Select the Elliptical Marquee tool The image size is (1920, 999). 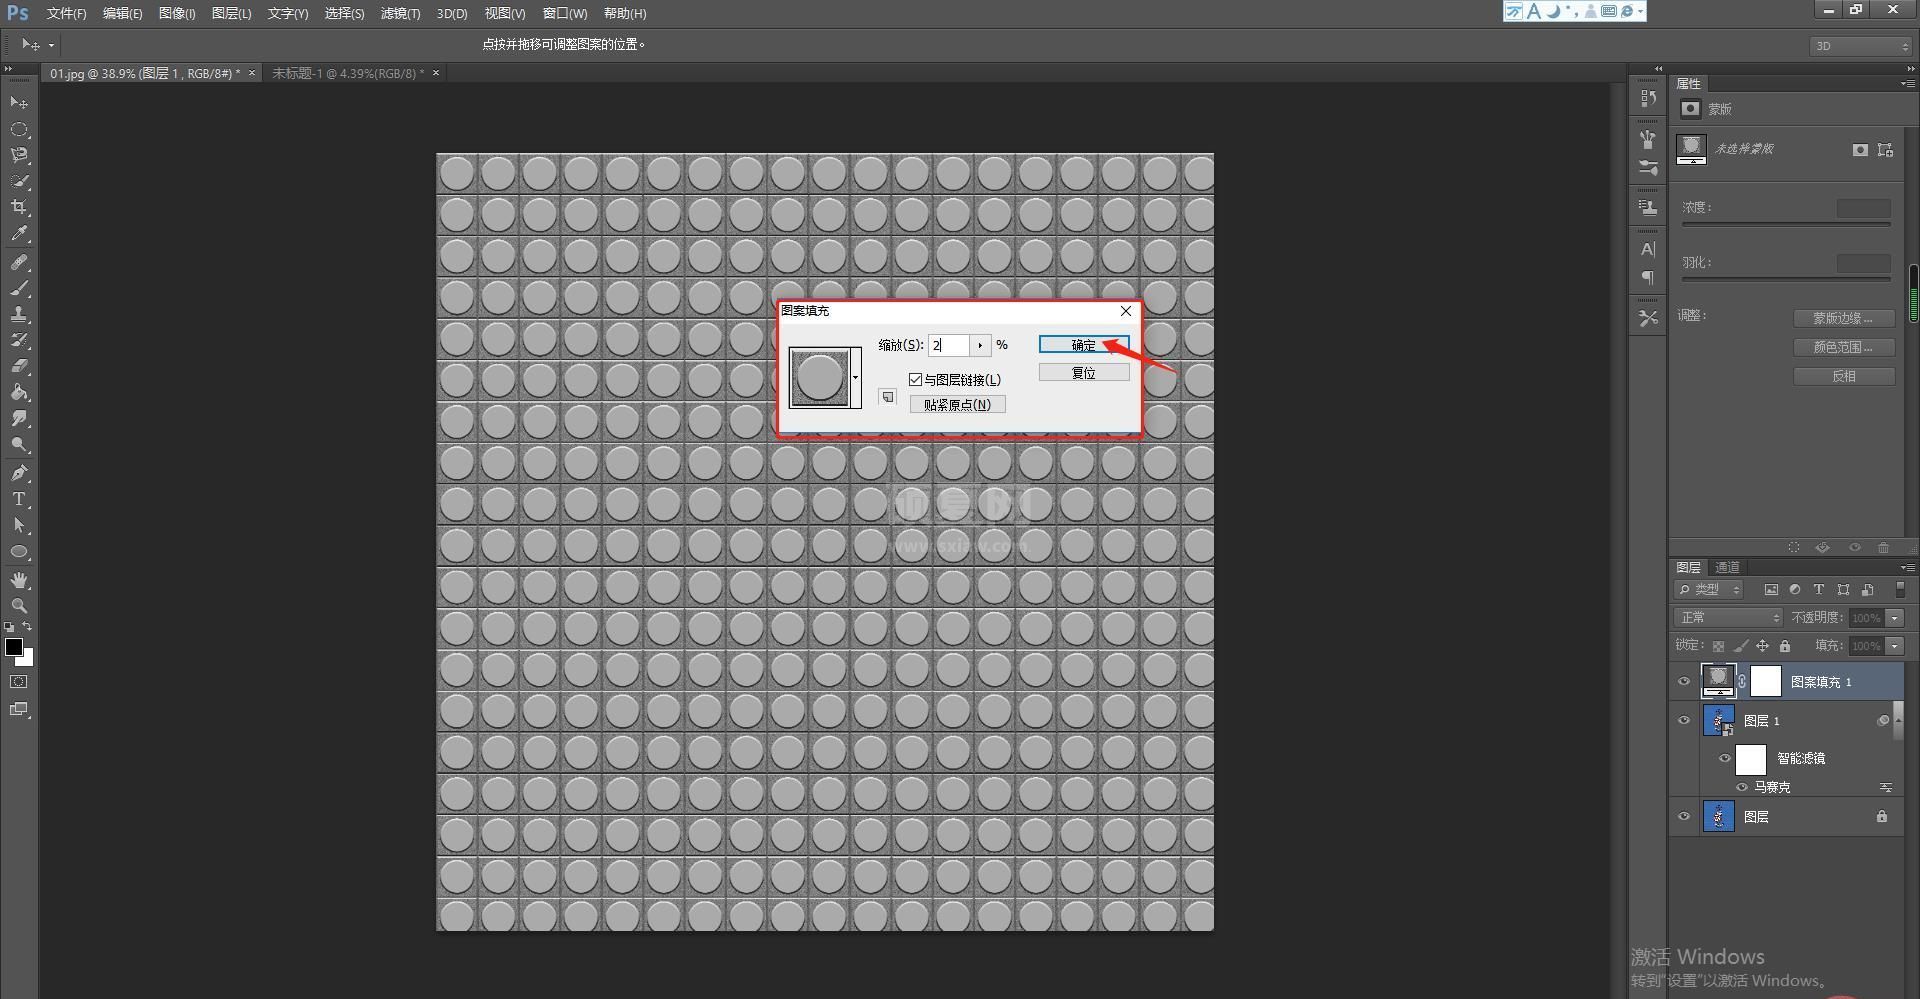(19, 129)
